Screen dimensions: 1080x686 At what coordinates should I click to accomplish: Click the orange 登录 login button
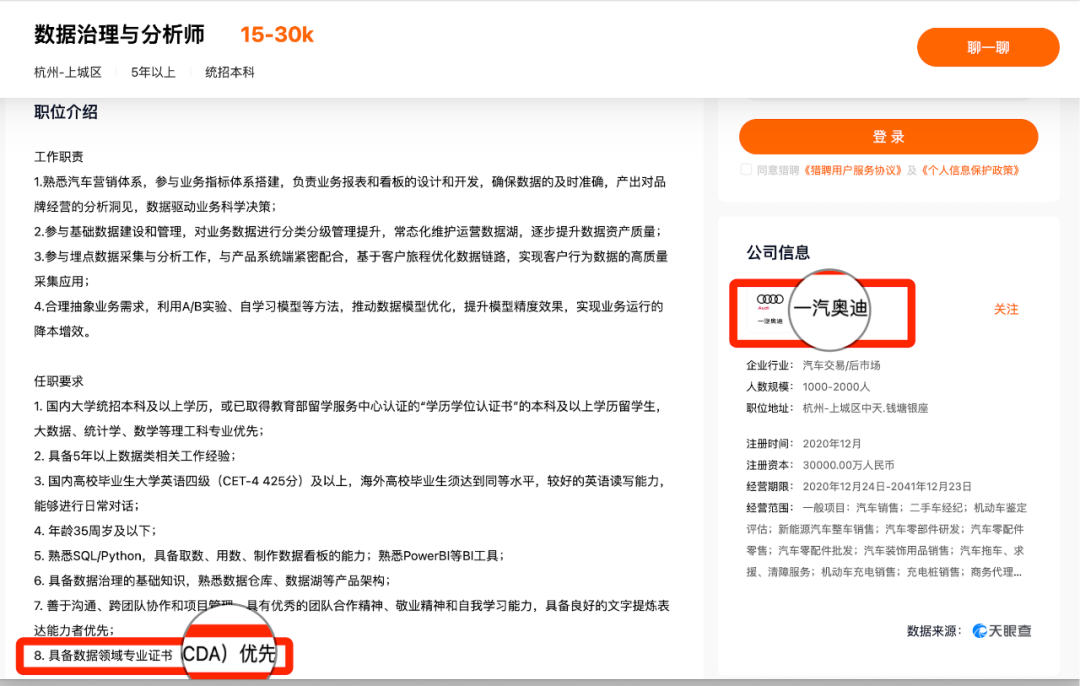click(x=889, y=136)
